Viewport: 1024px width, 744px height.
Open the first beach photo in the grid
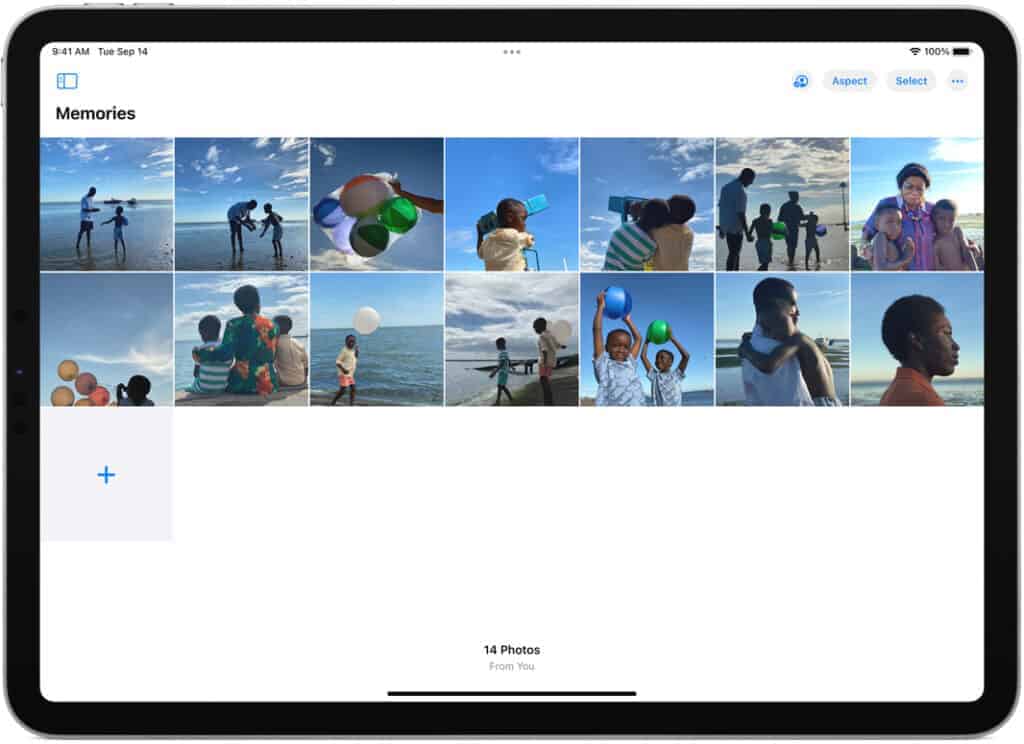point(106,204)
